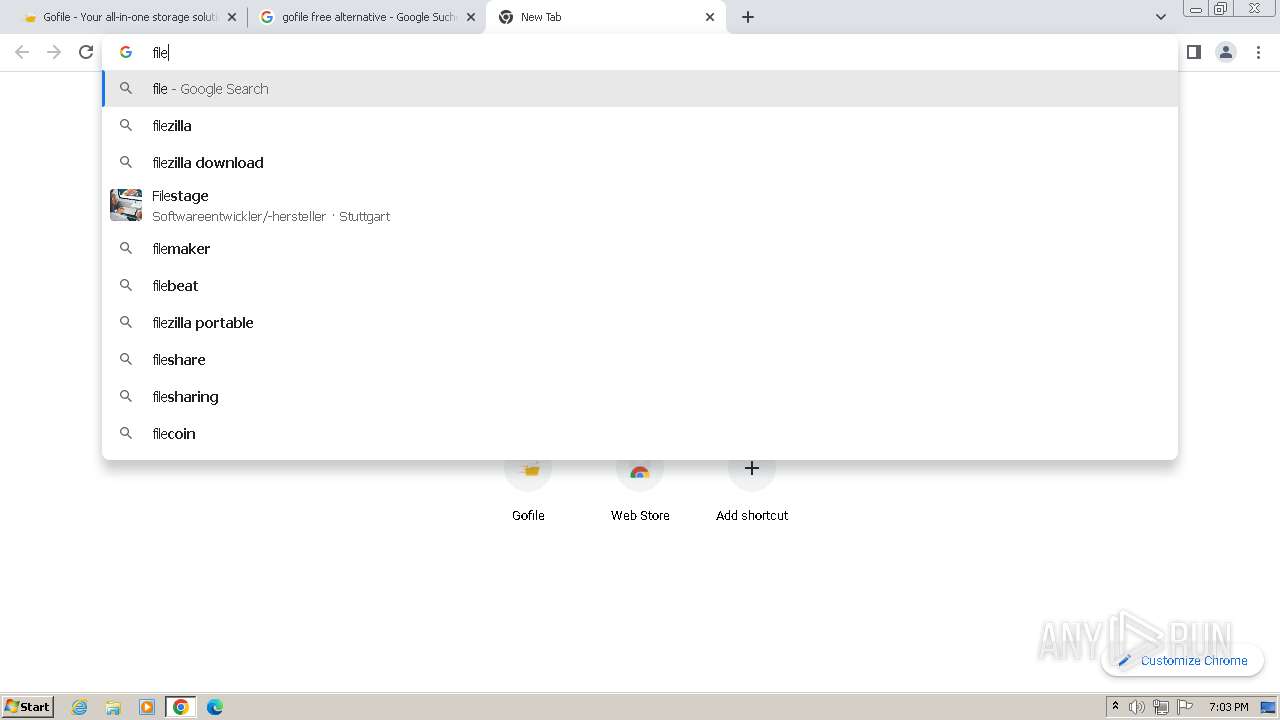Close the gofile free alternative tab
The width and height of the screenshot is (1280, 720).
coord(471,17)
